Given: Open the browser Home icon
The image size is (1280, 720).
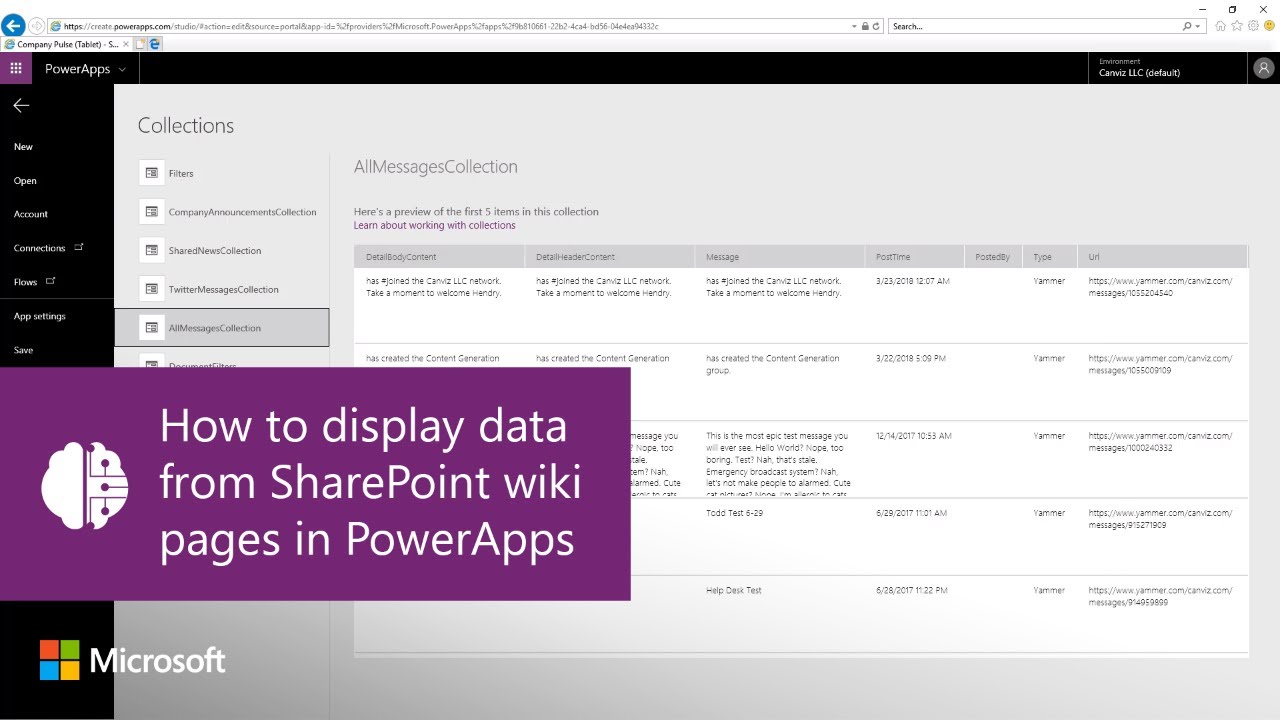Looking at the screenshot, I should click(1220, 26).
